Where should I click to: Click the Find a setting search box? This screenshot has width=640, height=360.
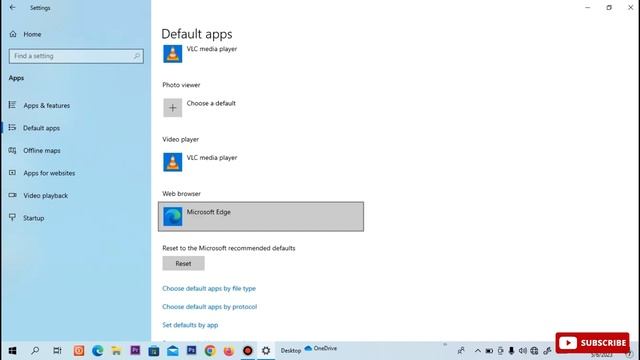pos(76,56)
